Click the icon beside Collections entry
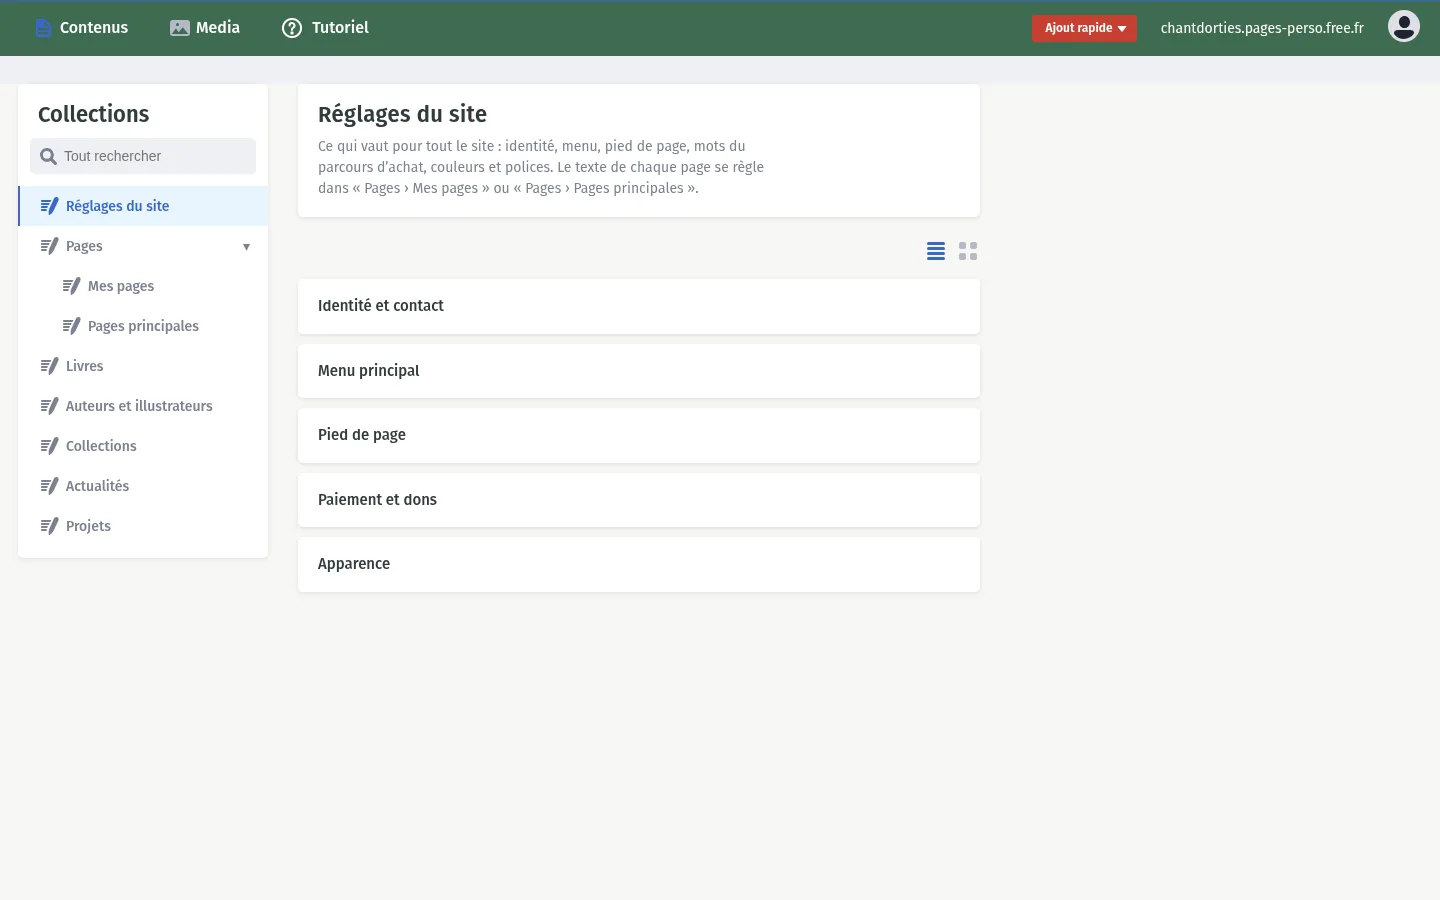Viewport: 1440px width, 900px height. [x=49, y=446]
